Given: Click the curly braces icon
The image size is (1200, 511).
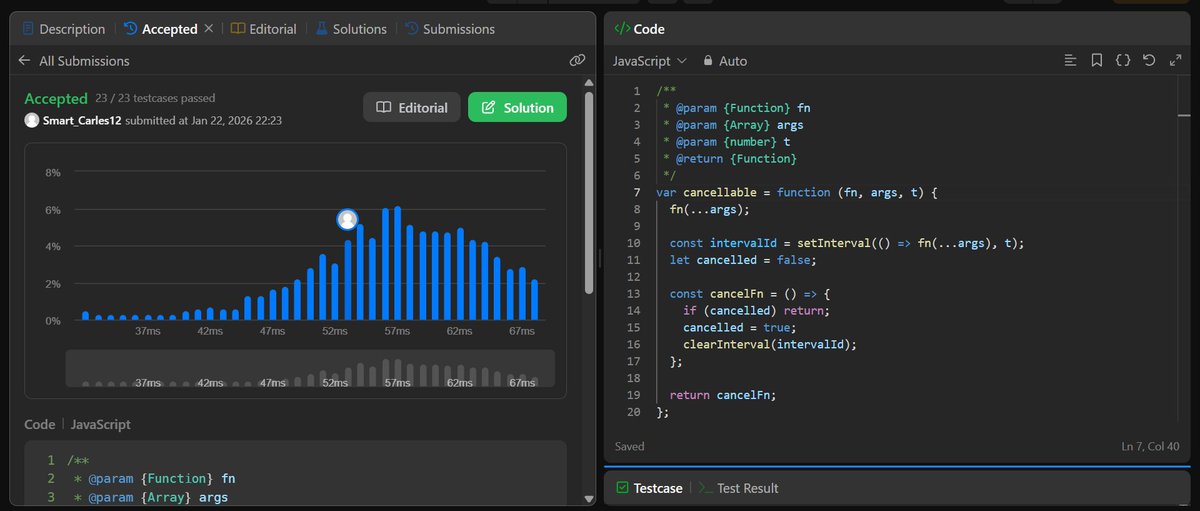Looking at the screenshot, I should coord(1123,60).
